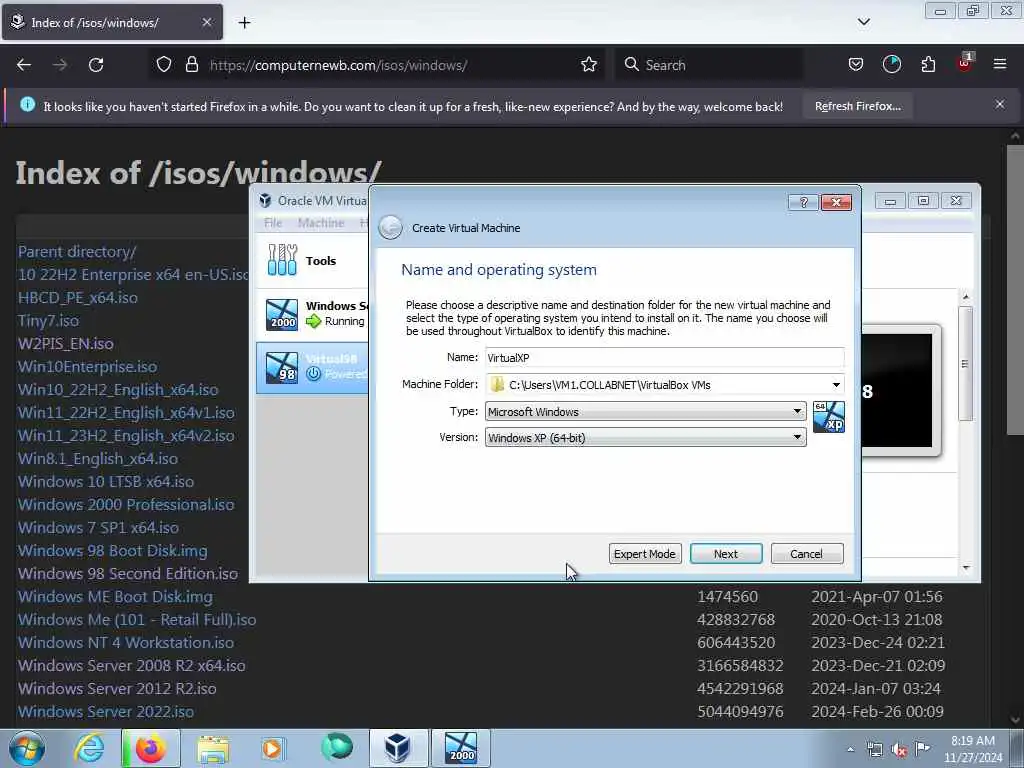Click Next in Create Virtual Machine dialog
The image size is (1024, 768).
tap(726, 554)
